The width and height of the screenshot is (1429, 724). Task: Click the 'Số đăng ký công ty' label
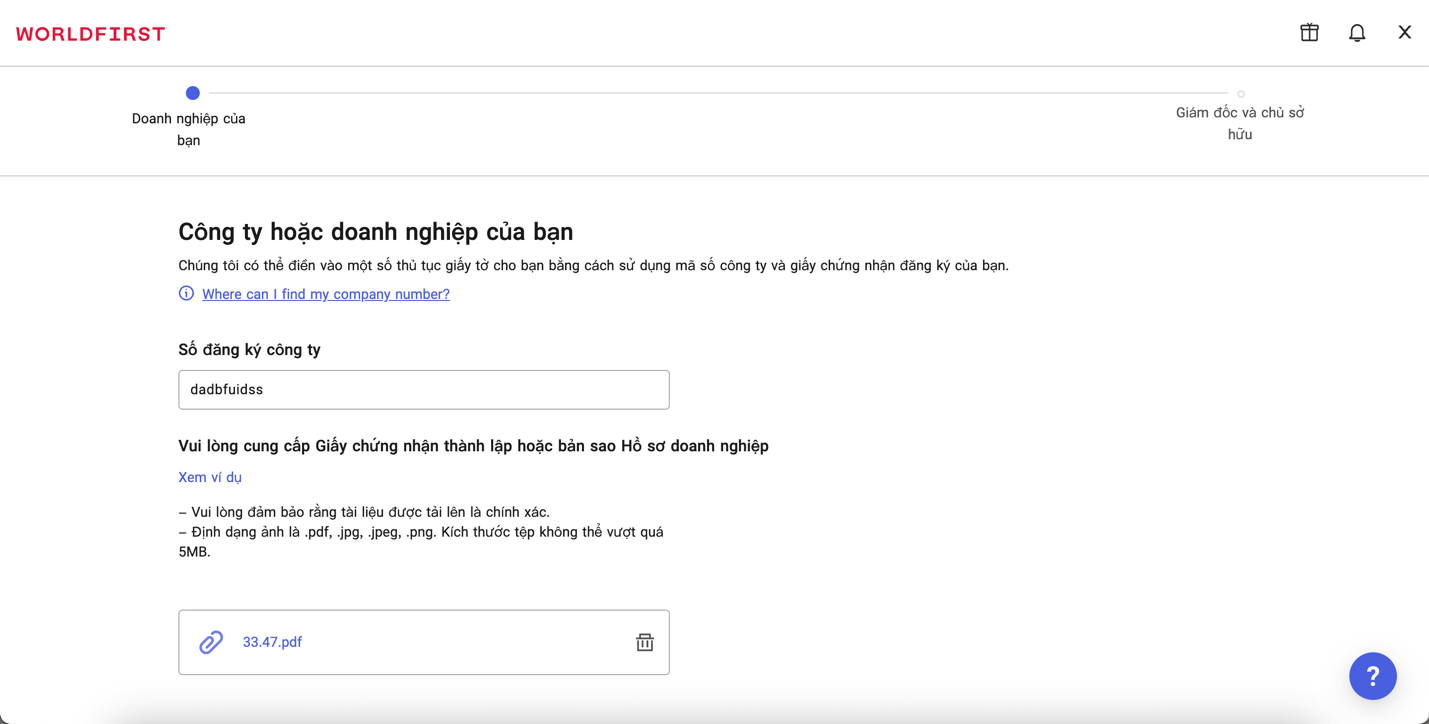(x=249, y=350)
